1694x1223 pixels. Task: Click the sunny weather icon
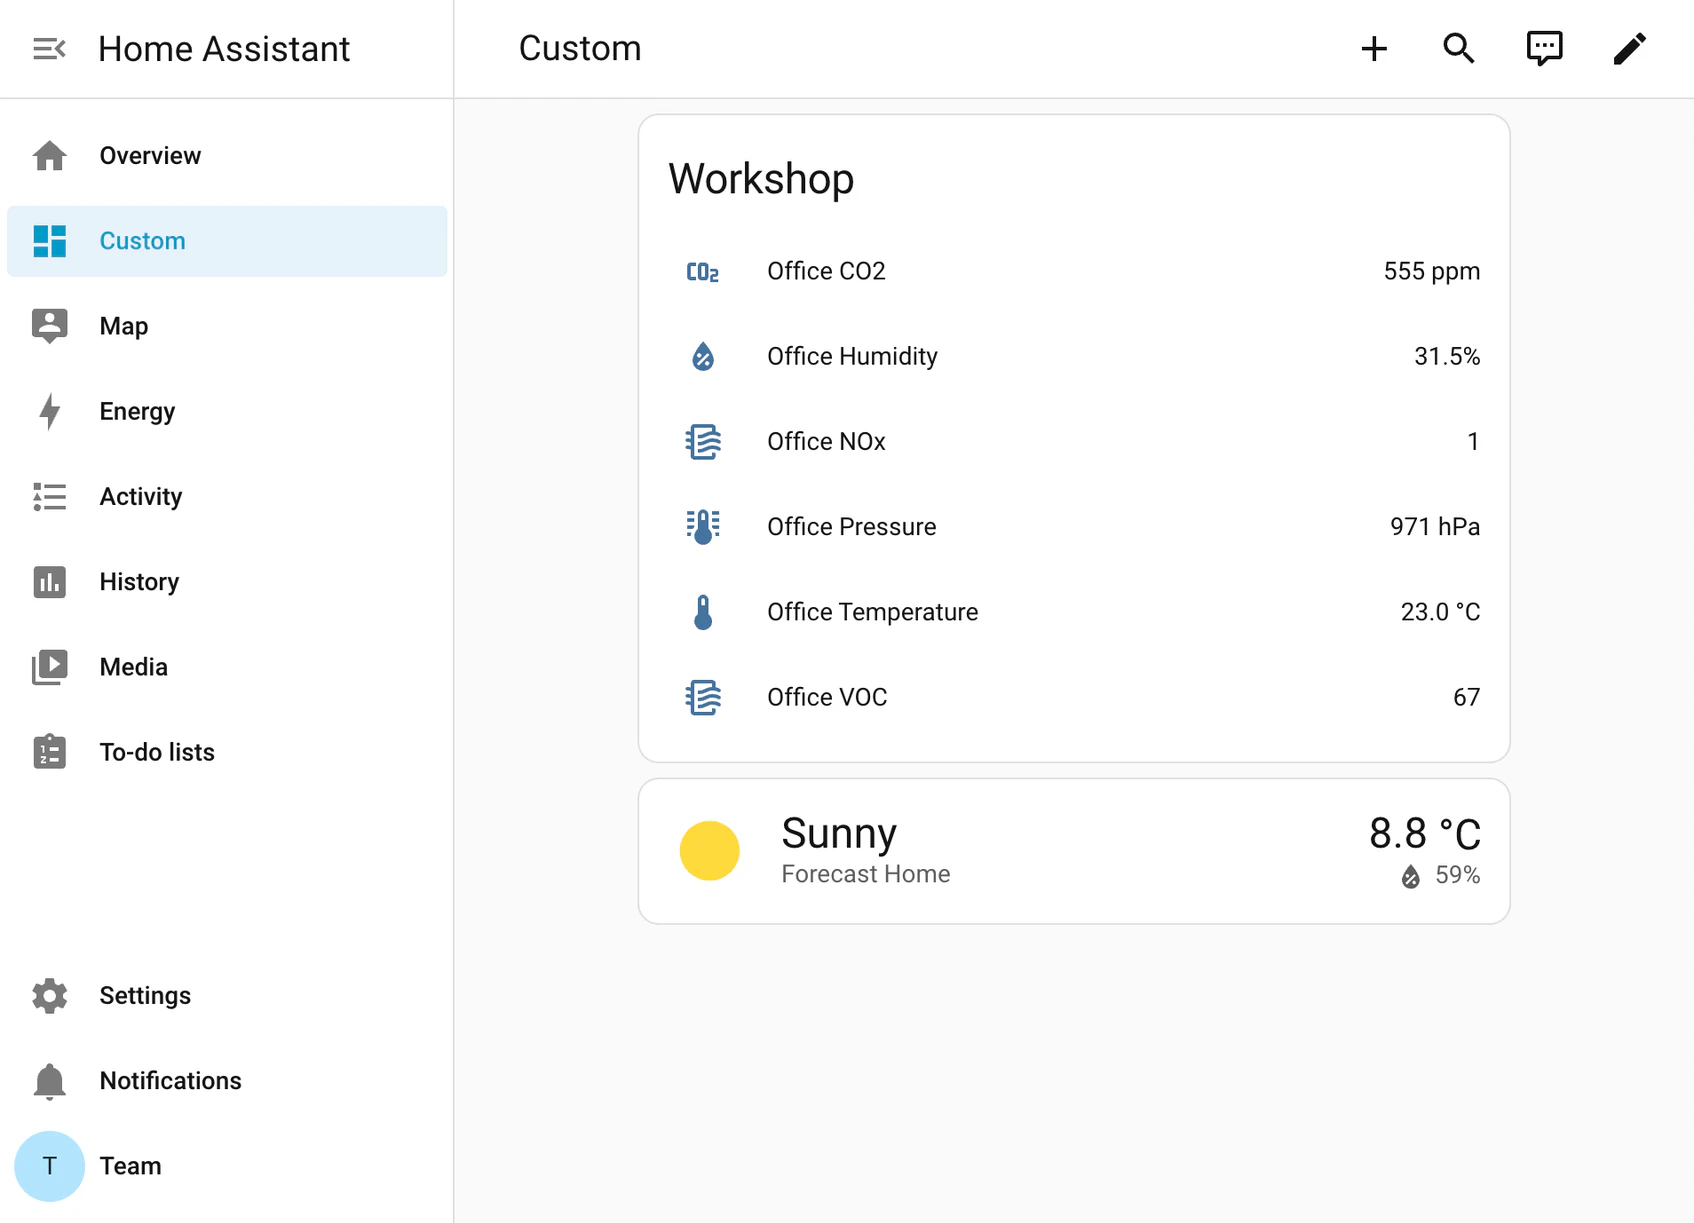point(710,851)
